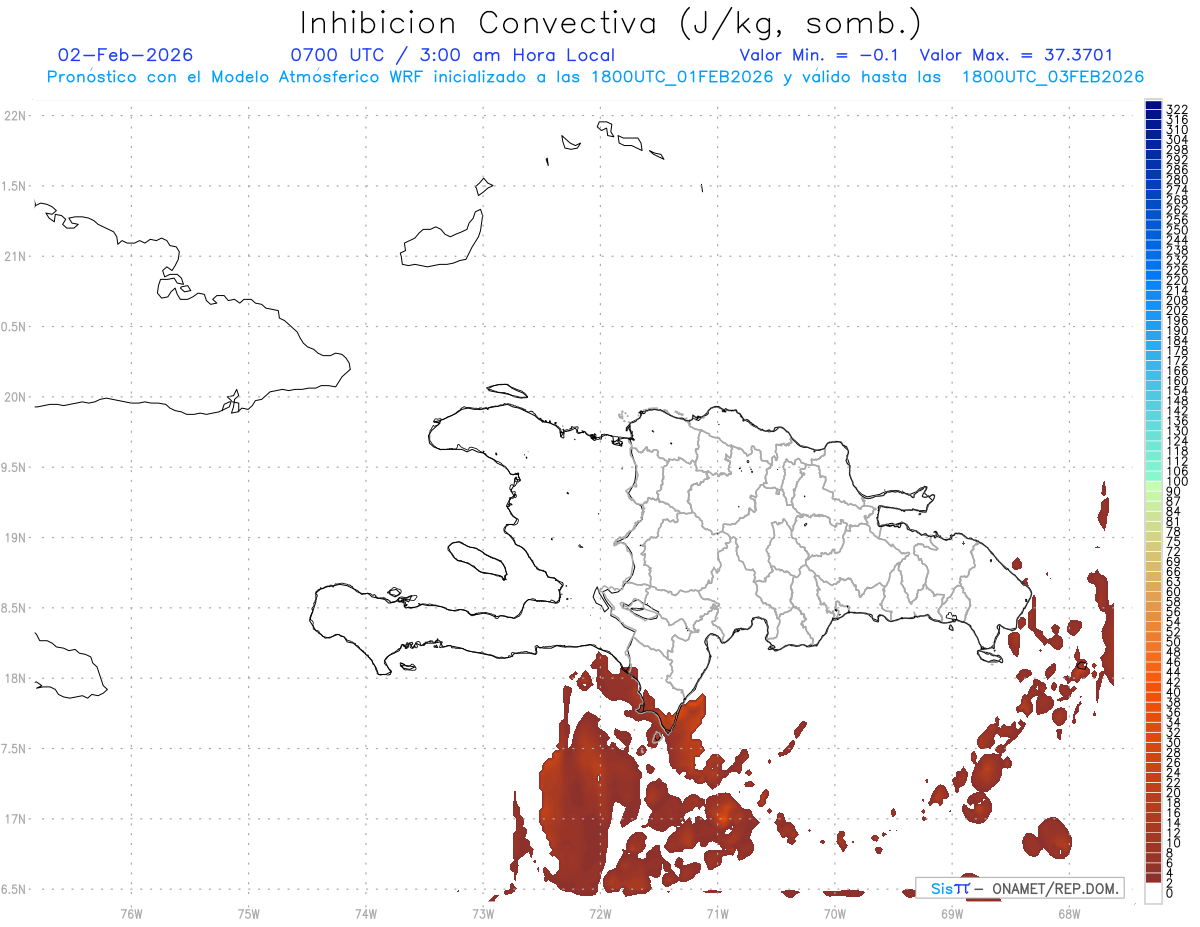Click the '19N' latitude label
1200x927 pixels.
14,537
